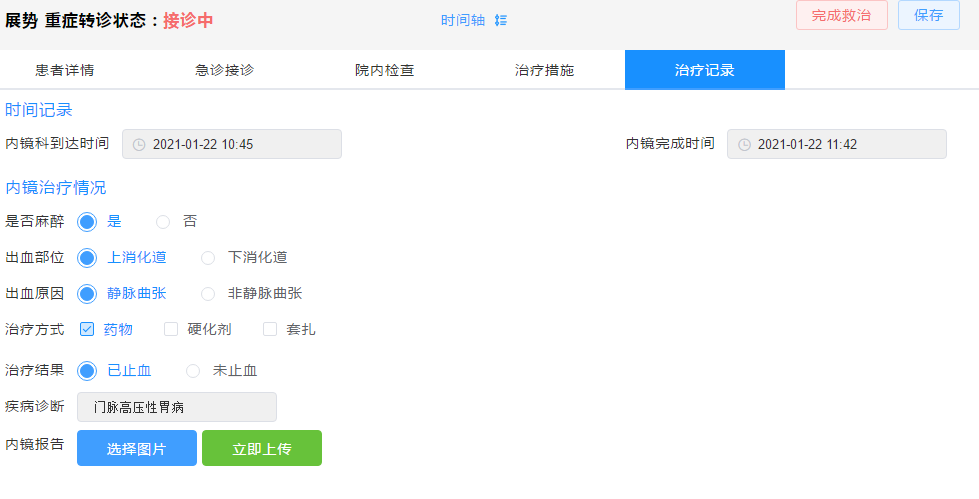The height and width of the screenshot is (499, 979).
Task: Uncheck the 药物 treatment checkbox
Action: click(x=87, y=329)
